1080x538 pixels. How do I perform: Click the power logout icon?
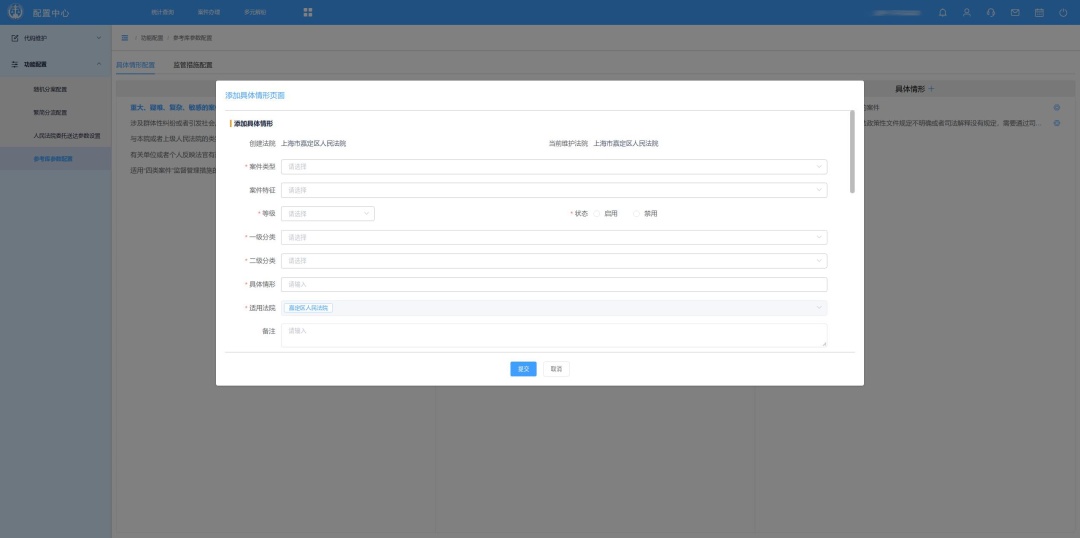pos(1063,12)
